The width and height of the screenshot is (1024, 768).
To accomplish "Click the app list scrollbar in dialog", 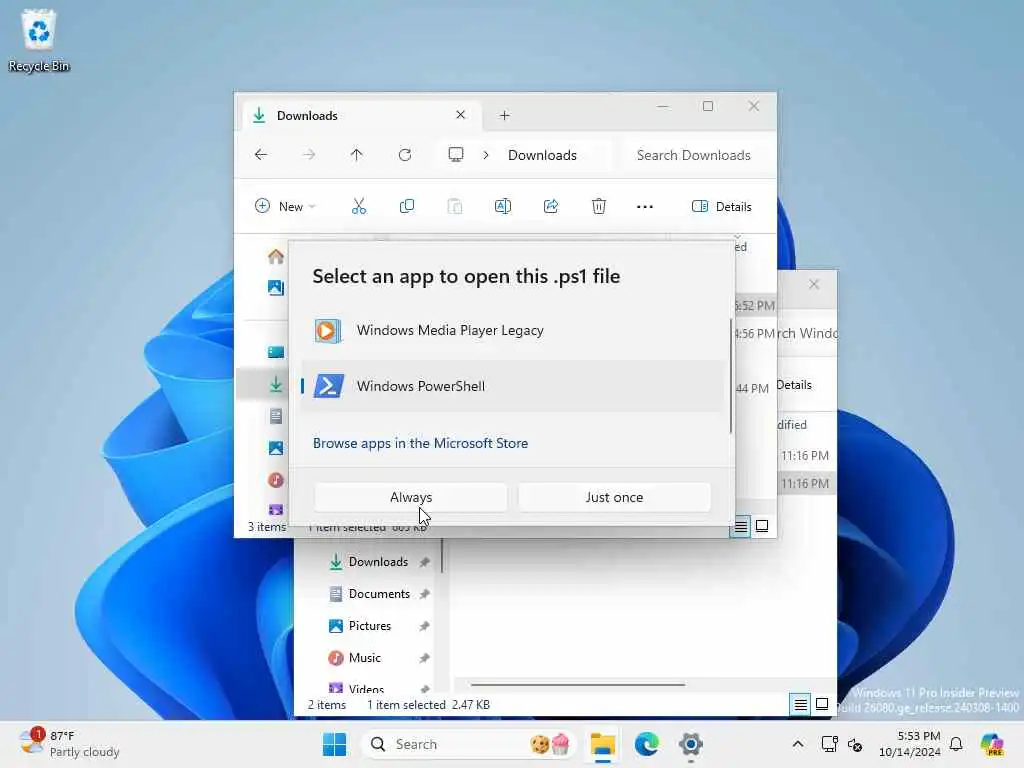I will [730, 376].
